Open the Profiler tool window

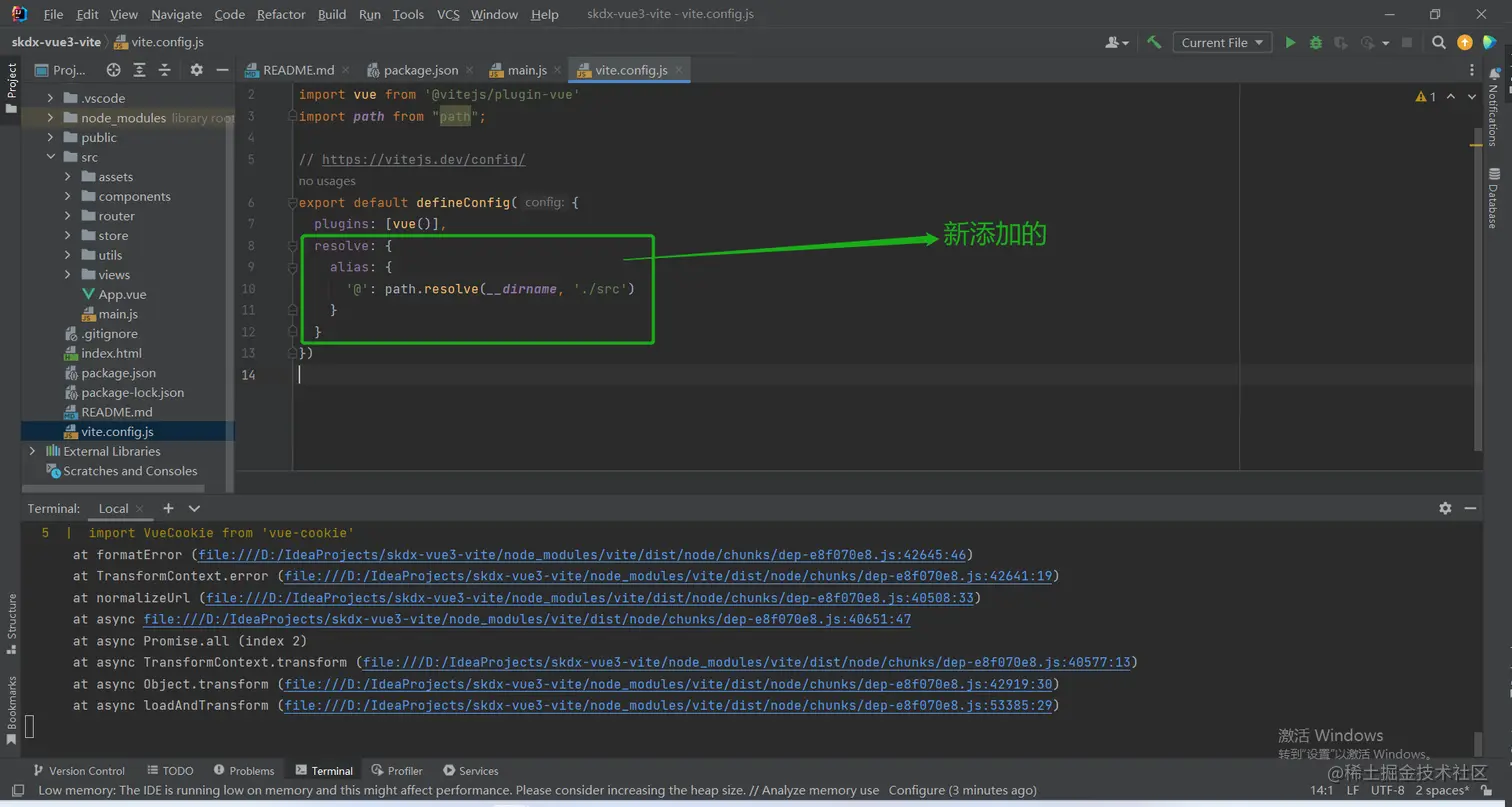click(397, 770)
